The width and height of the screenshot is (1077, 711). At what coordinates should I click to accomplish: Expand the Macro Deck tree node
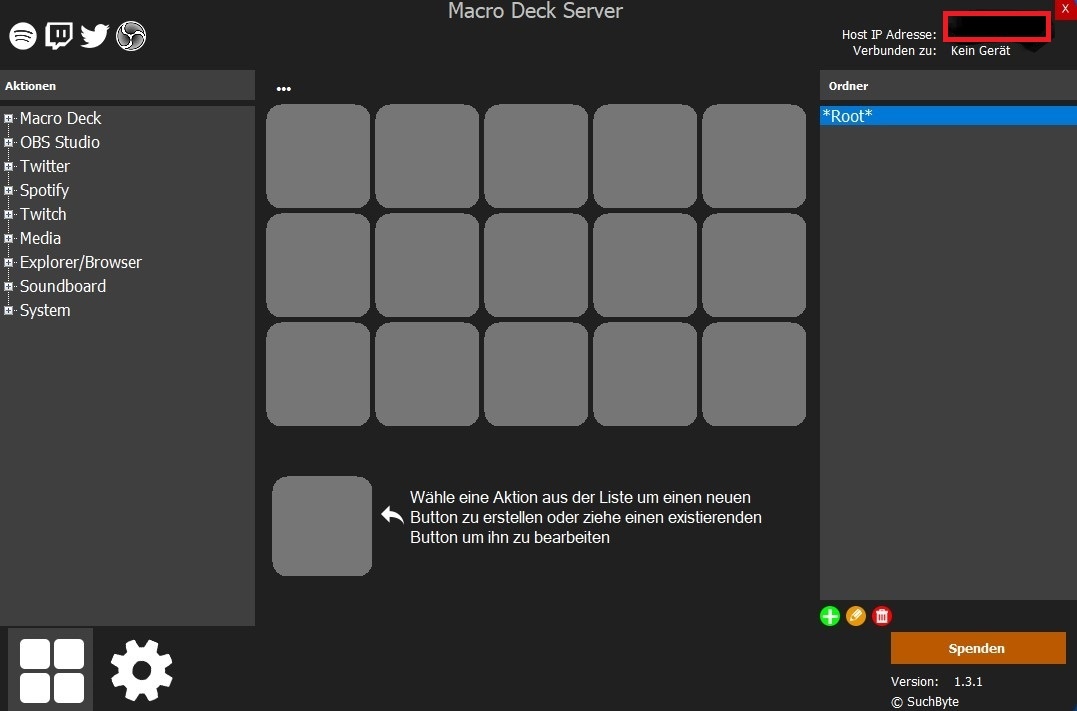click(x=8, y=119)
